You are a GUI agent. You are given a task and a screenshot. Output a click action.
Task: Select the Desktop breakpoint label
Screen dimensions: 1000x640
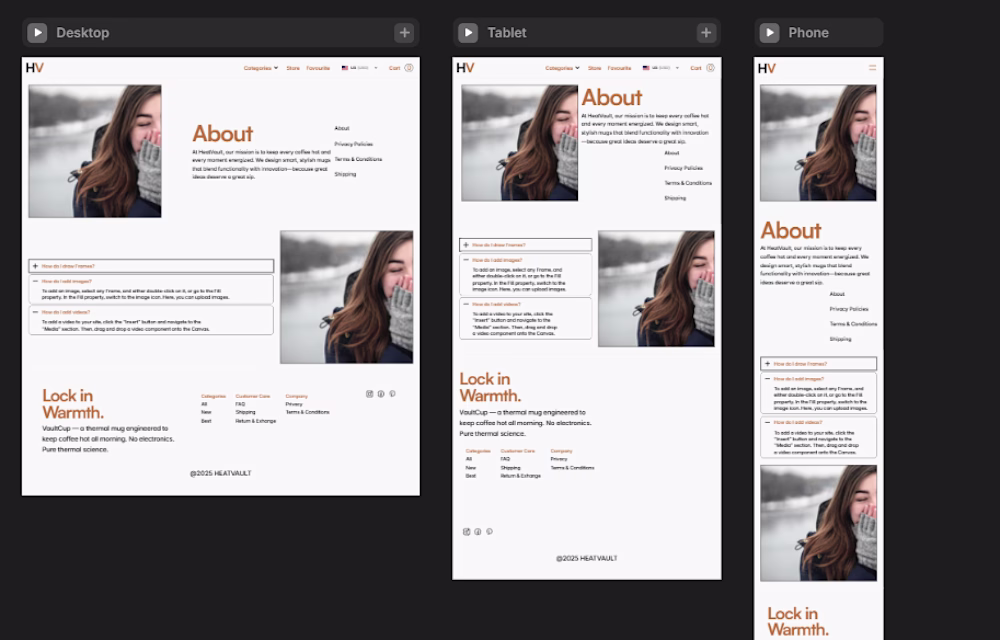(82, 33)
